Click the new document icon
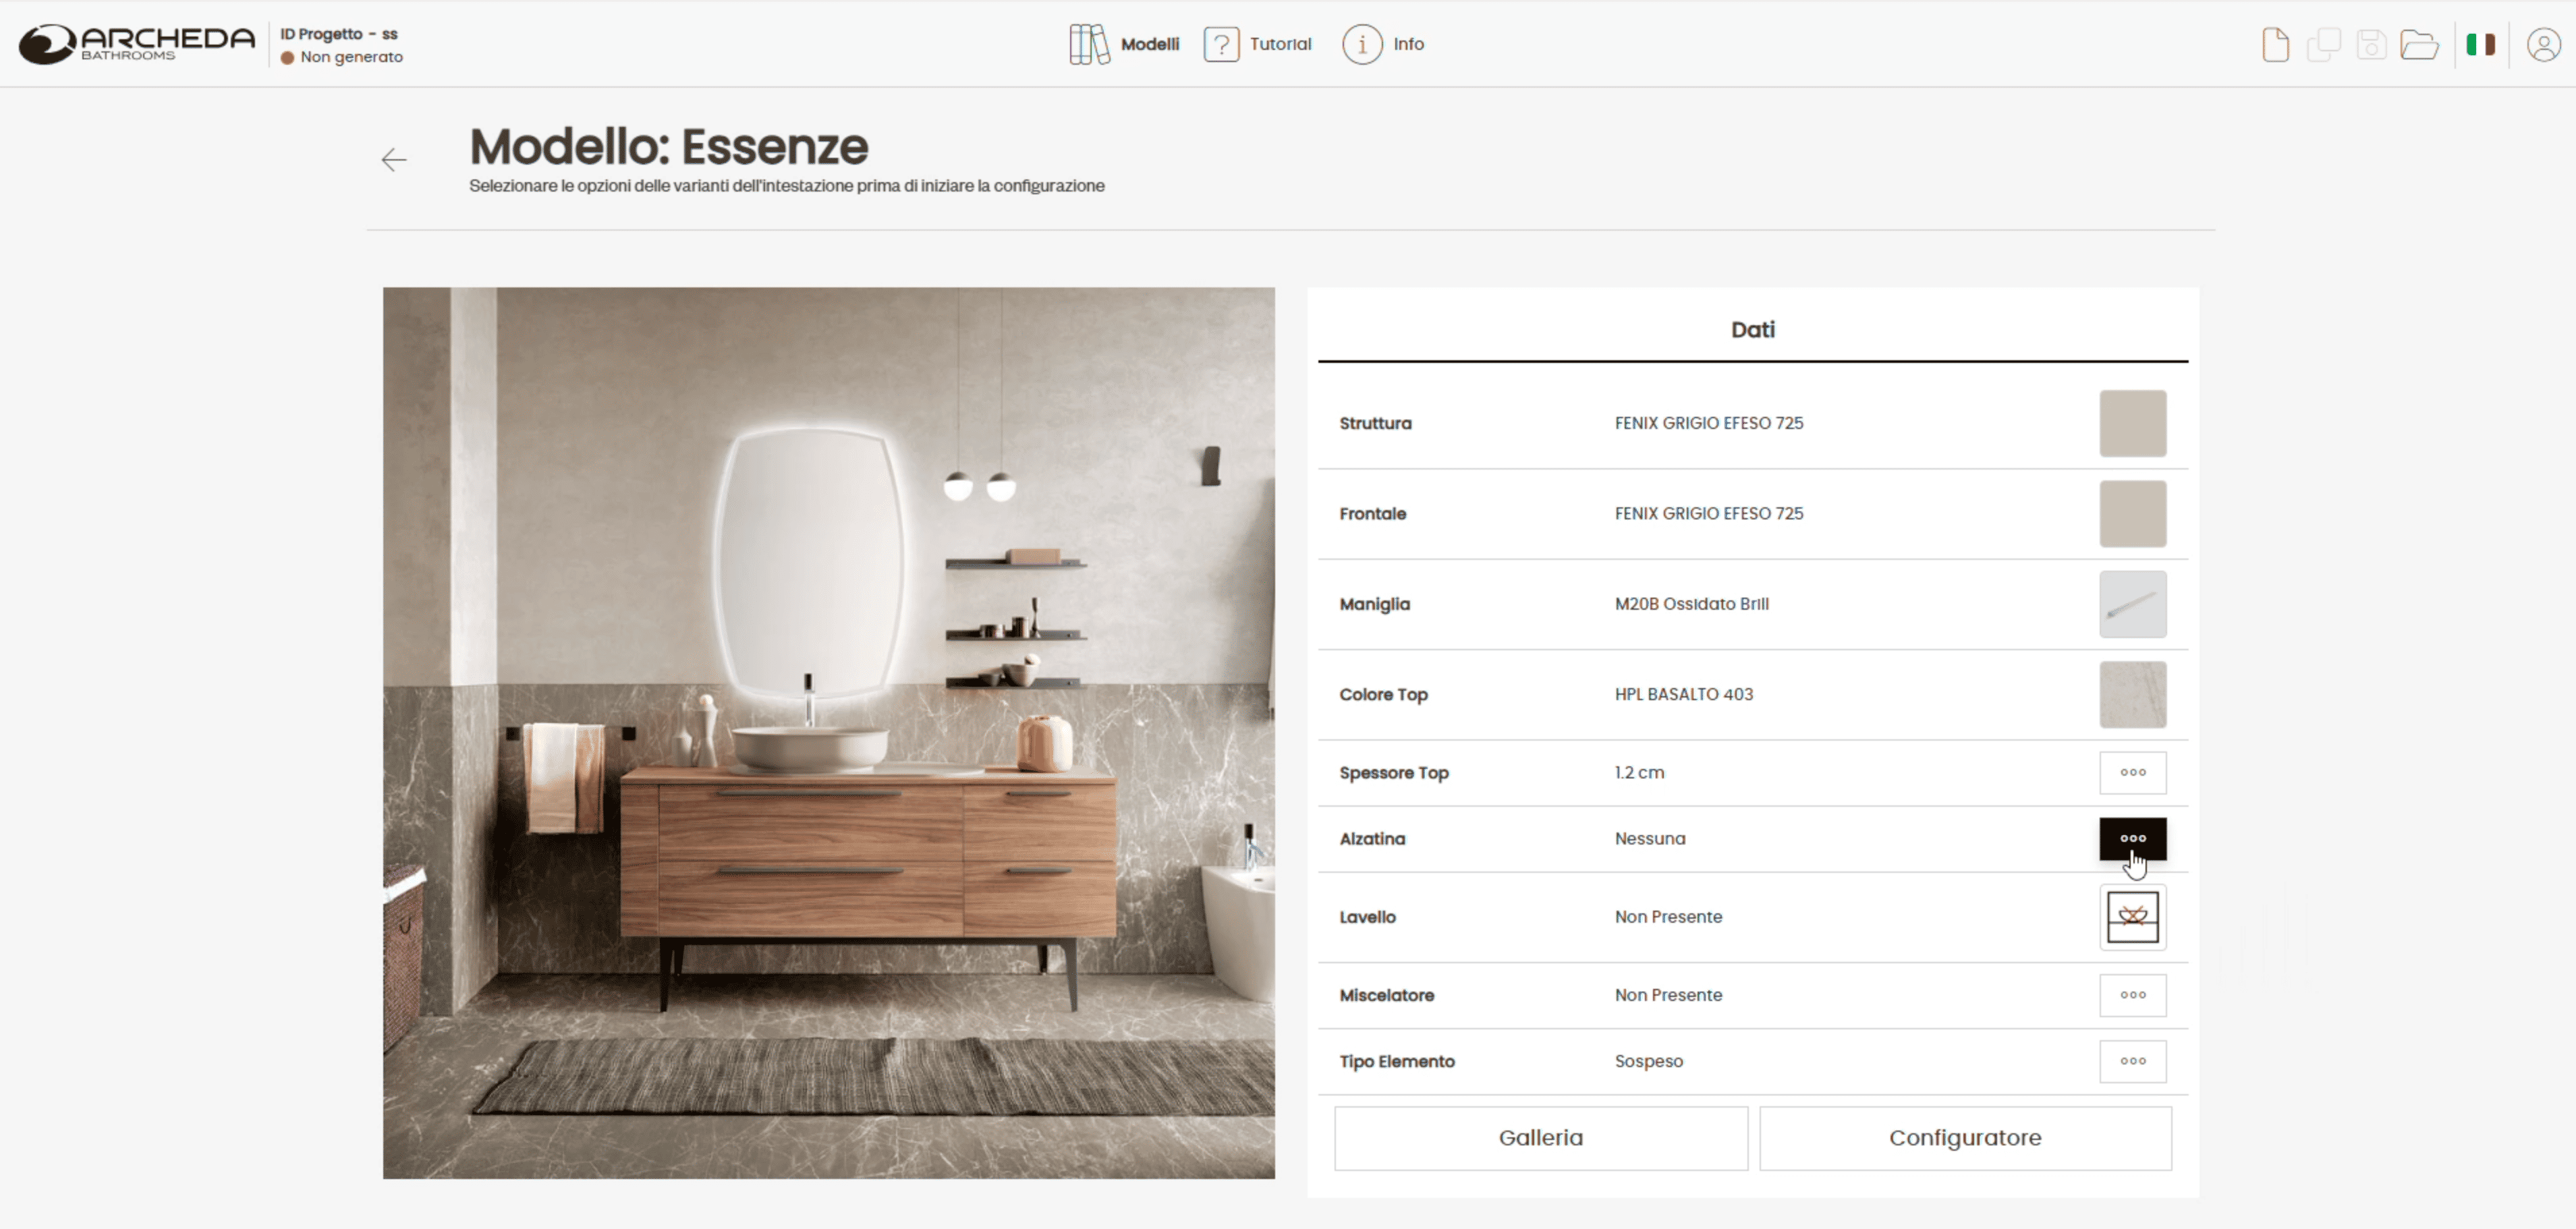Image resolution: width=2576 pixels, height=1229 pixels. pos(2275,45)
